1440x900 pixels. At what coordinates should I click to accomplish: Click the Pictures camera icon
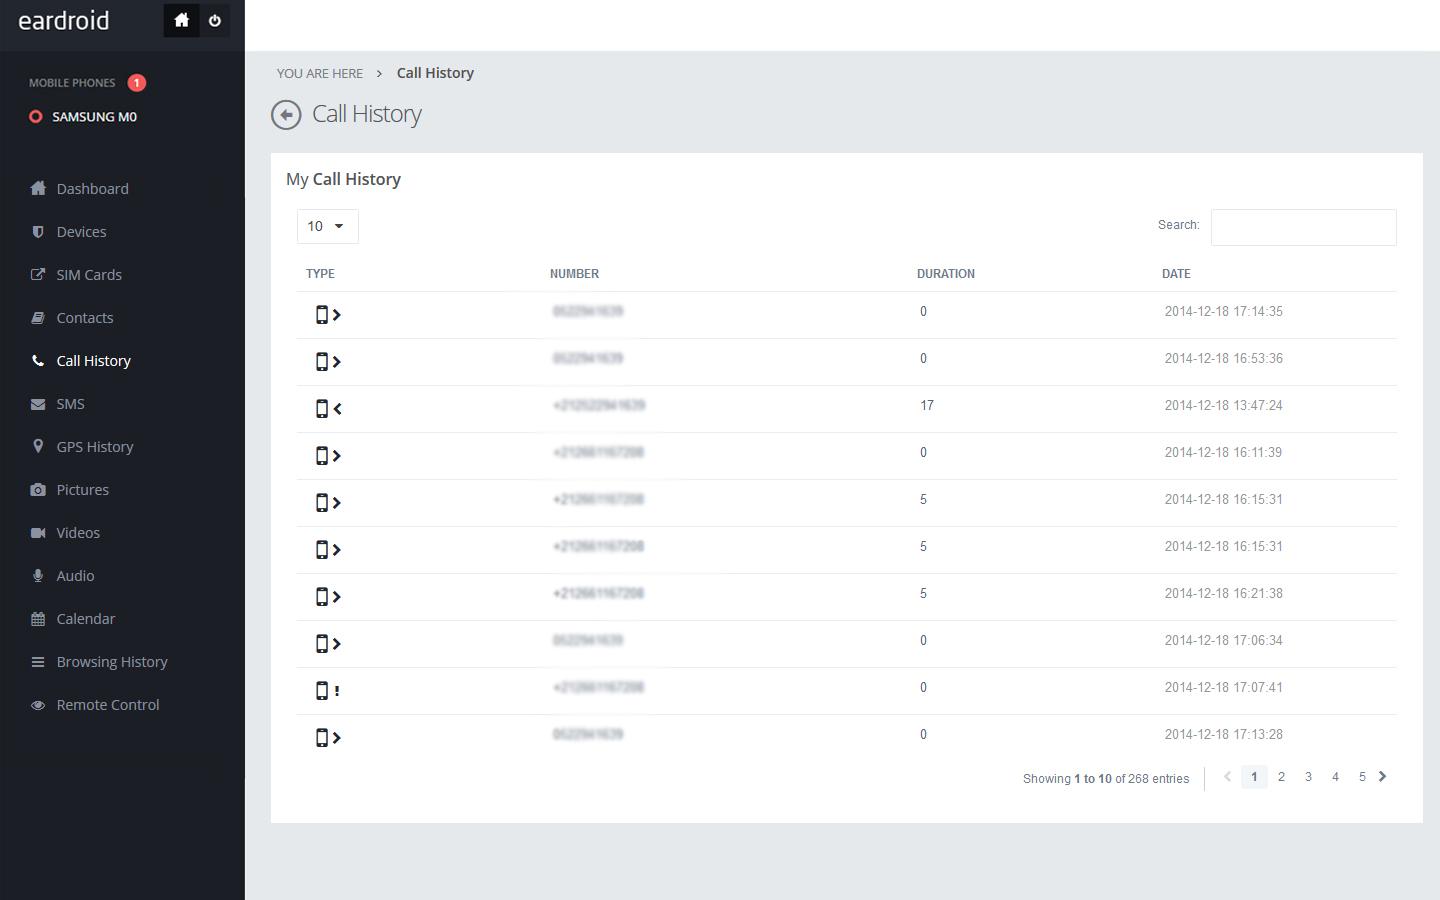point(38,490)
